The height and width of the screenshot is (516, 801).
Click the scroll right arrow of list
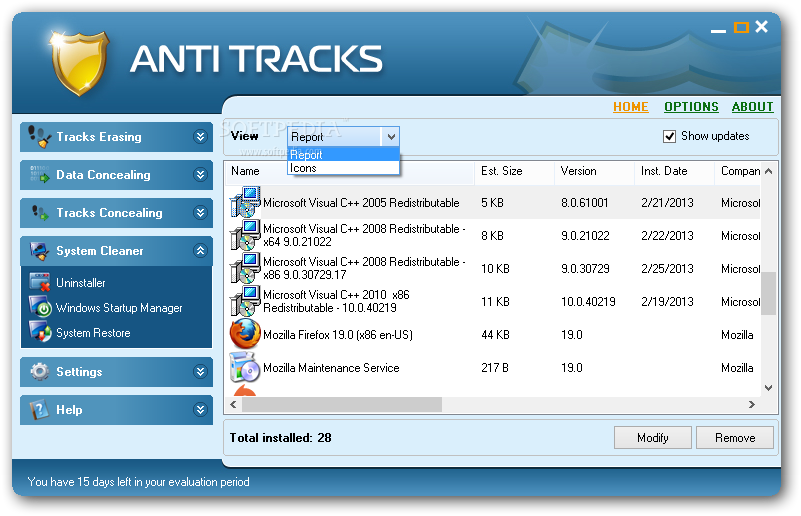751,405
